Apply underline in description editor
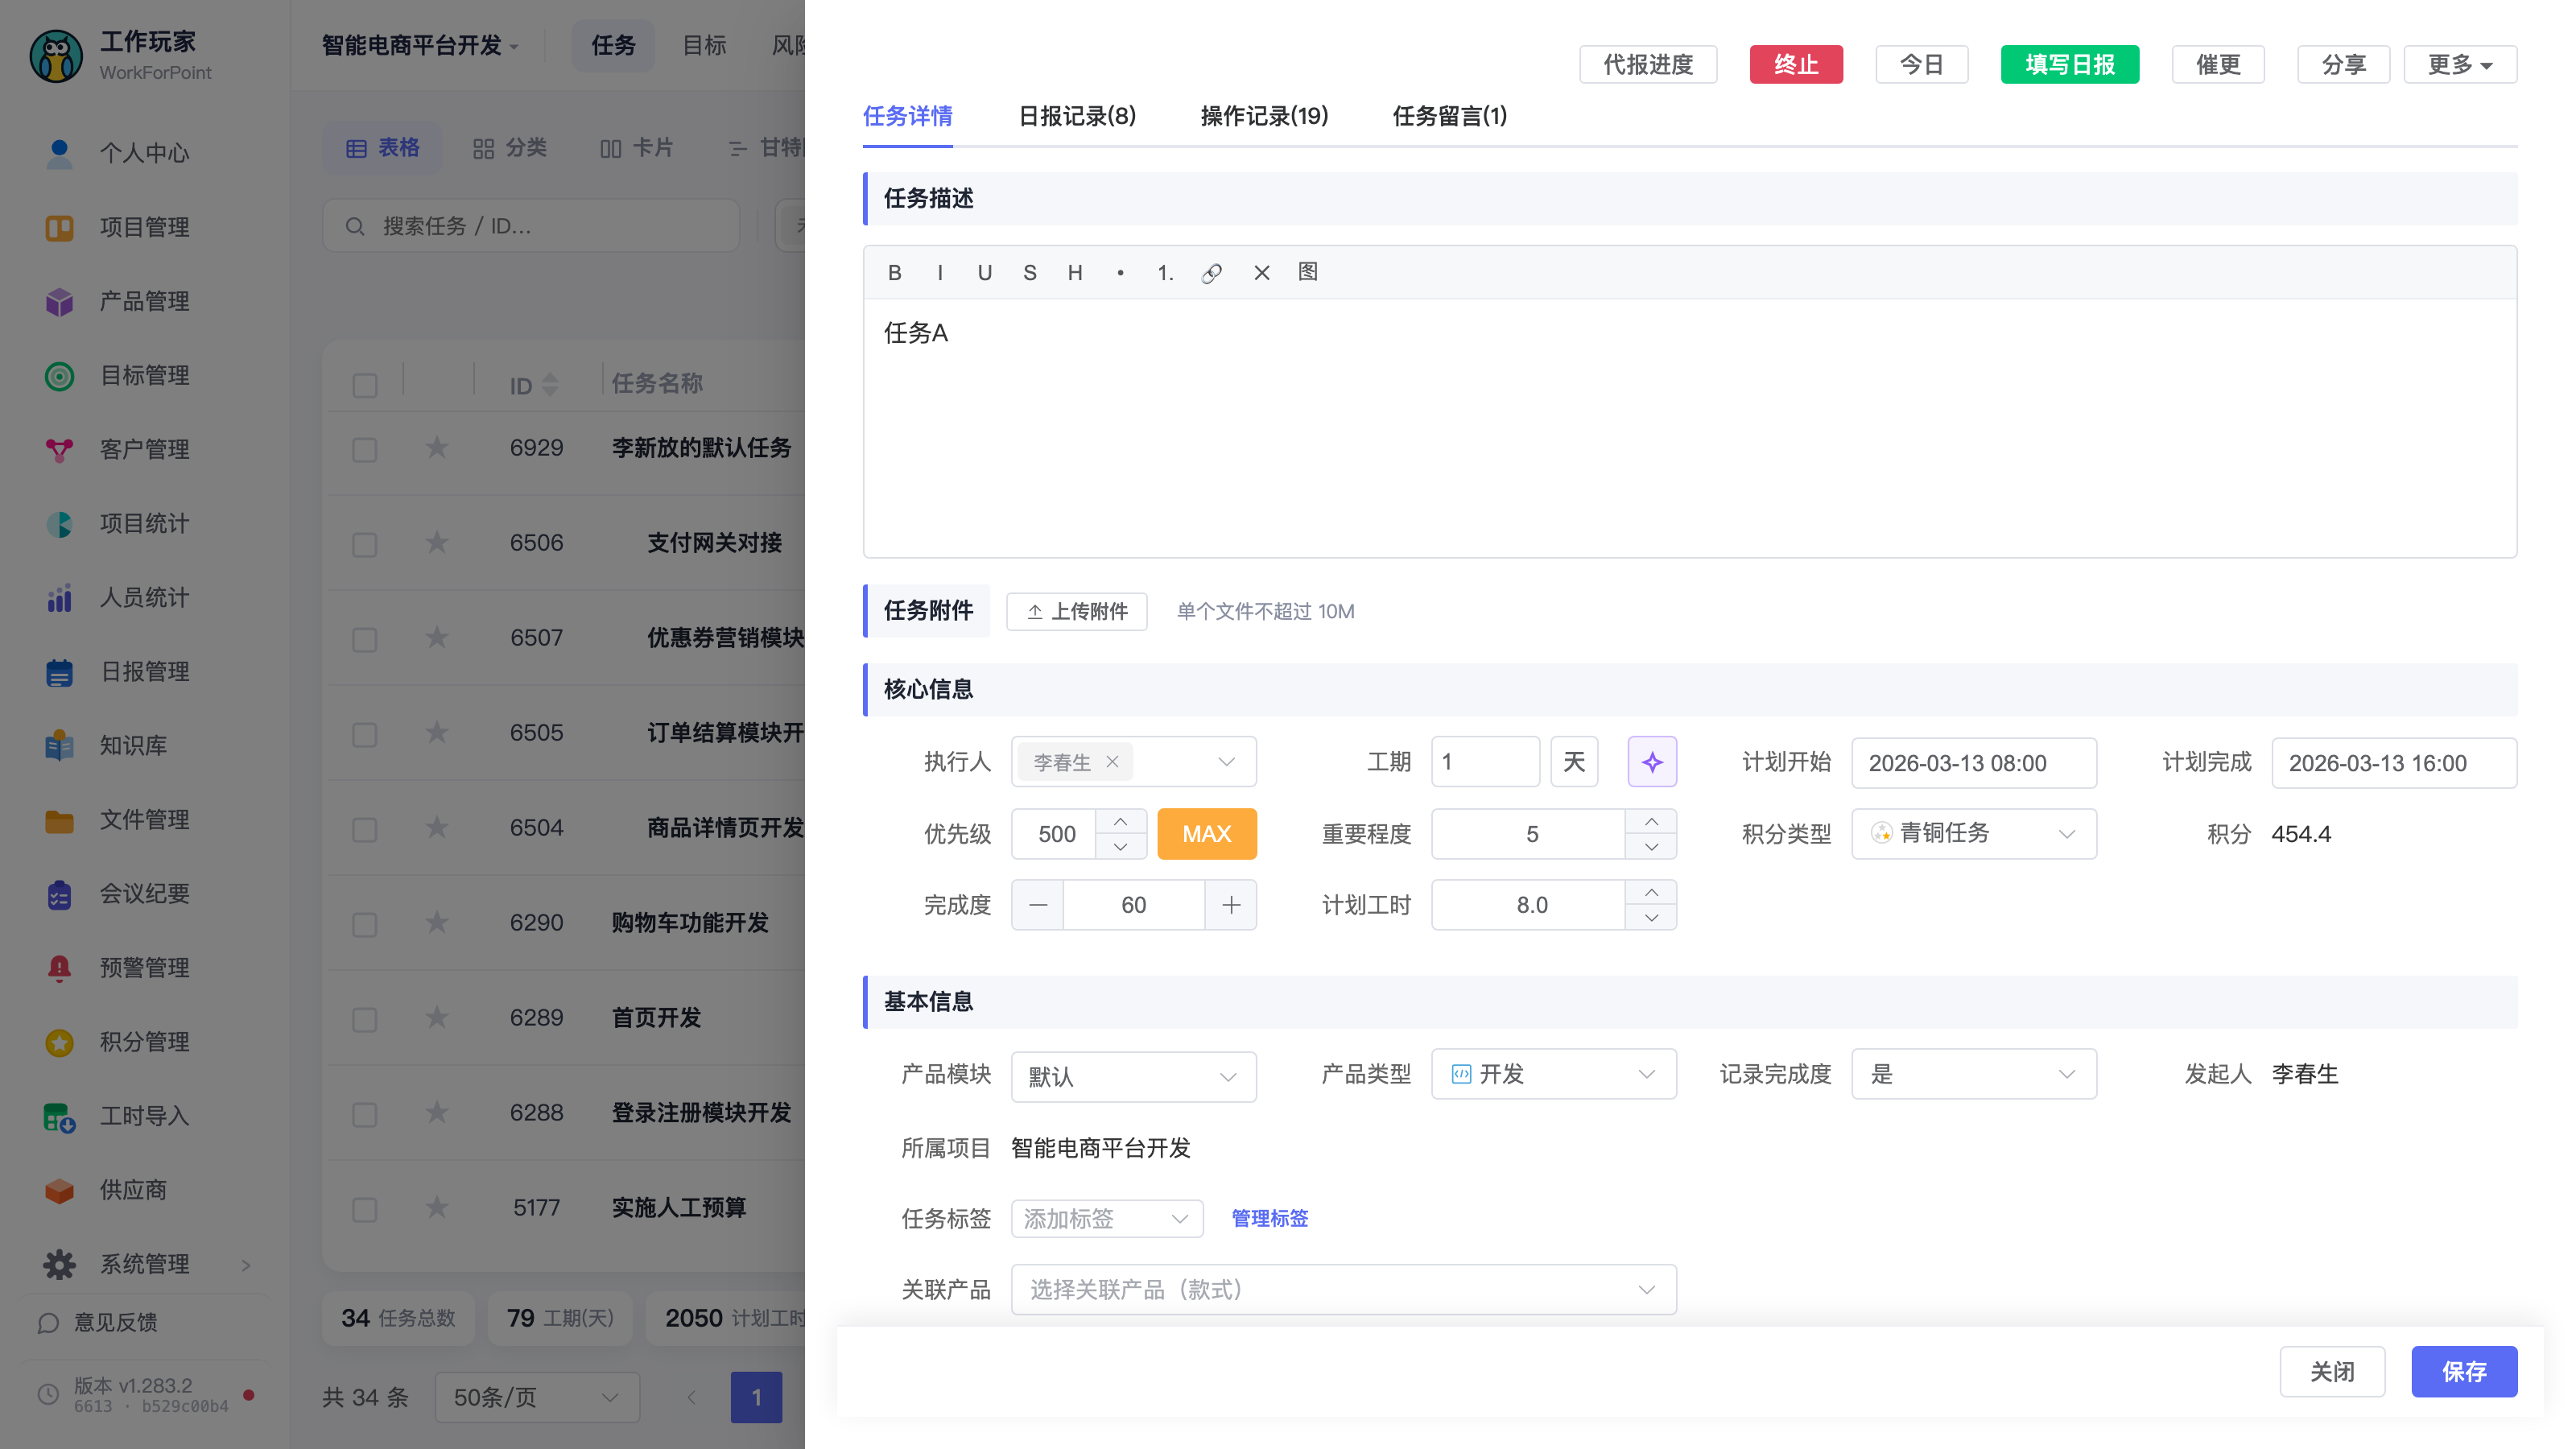 click(984, 272)
